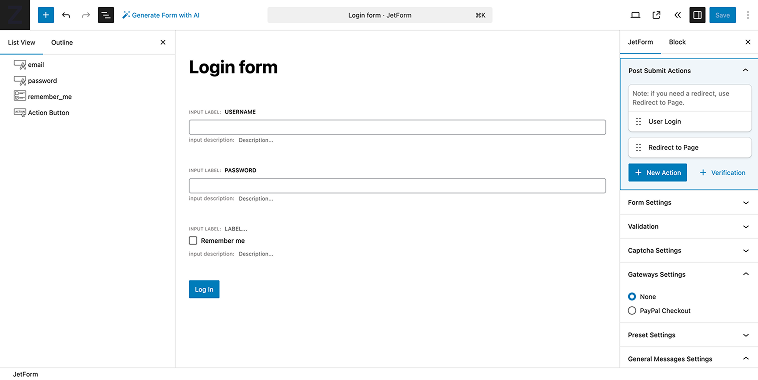Click the block inserter plus button
This screenshot has width=758, height=380.
pos(46,15)
